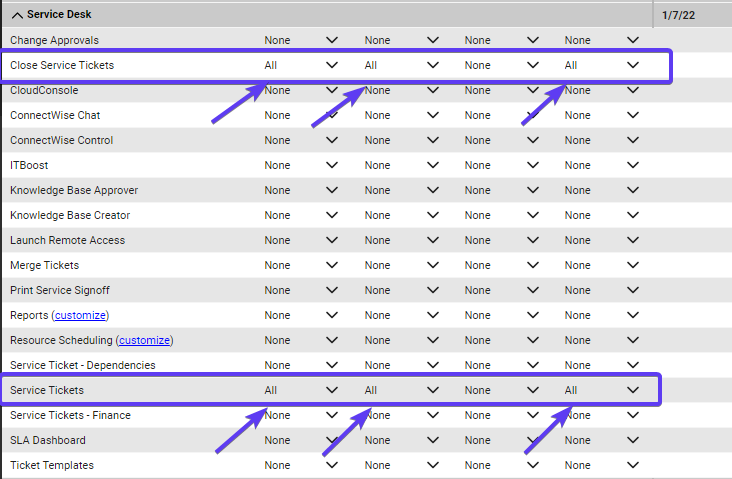Click second chevron in SLA Dashboard row

click(x=432, y=440)
